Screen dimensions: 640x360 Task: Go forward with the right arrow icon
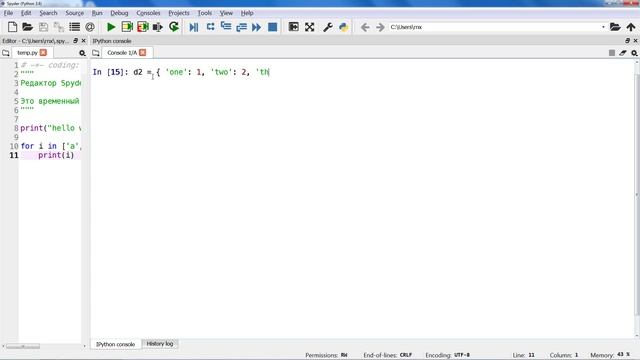tap(380, 27)
